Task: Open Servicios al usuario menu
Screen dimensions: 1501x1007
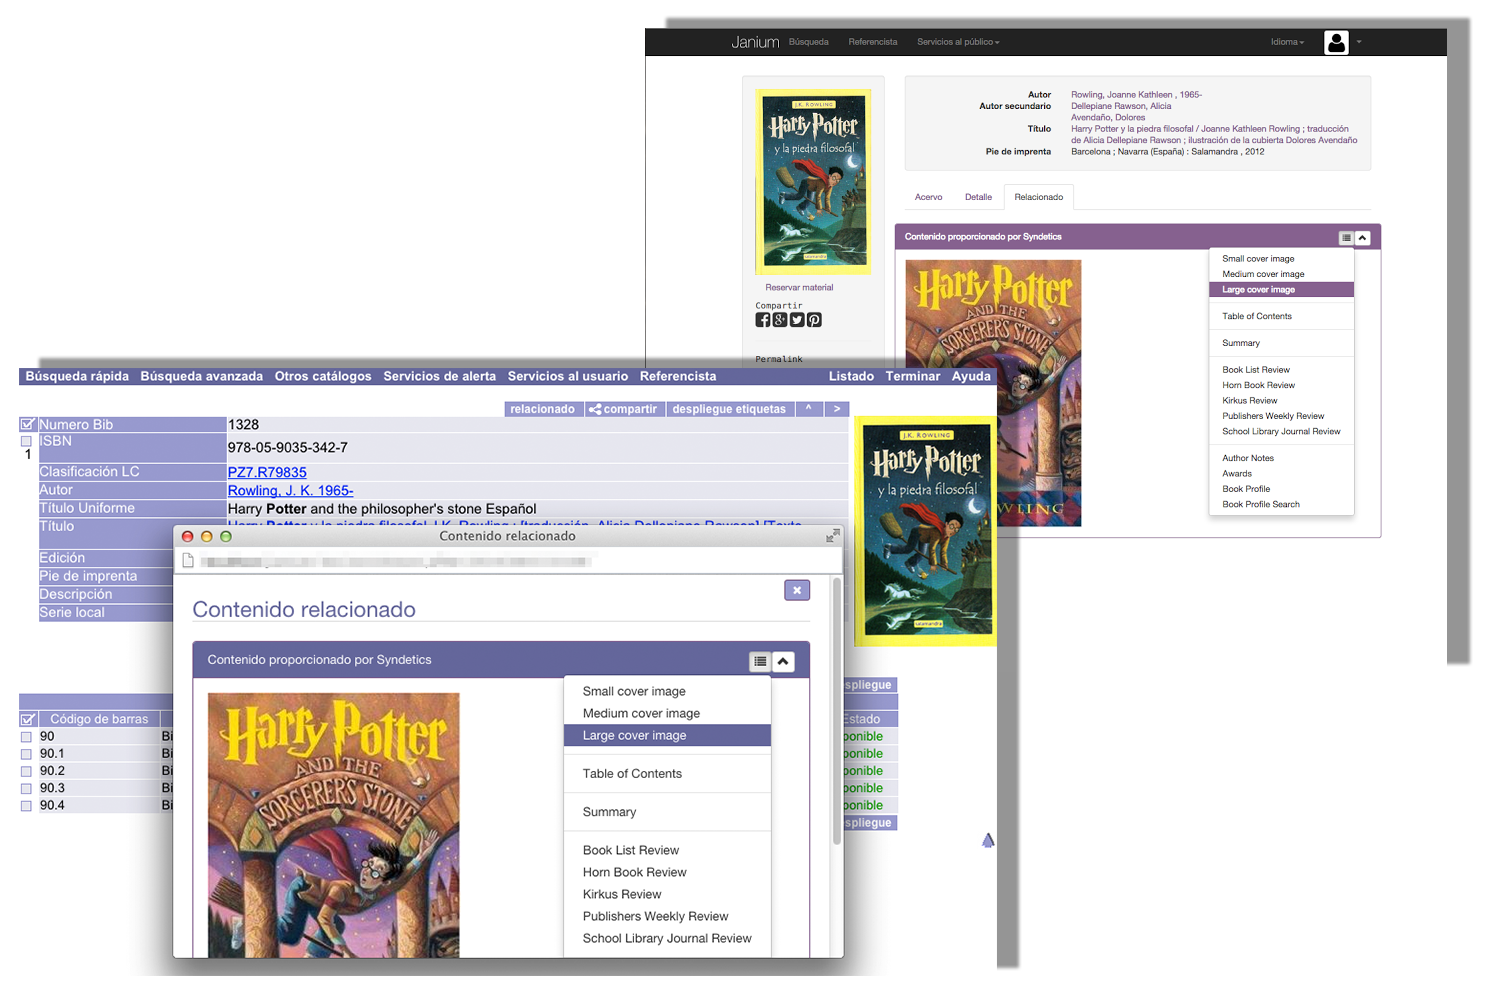Action: click(x=568, y=376)
